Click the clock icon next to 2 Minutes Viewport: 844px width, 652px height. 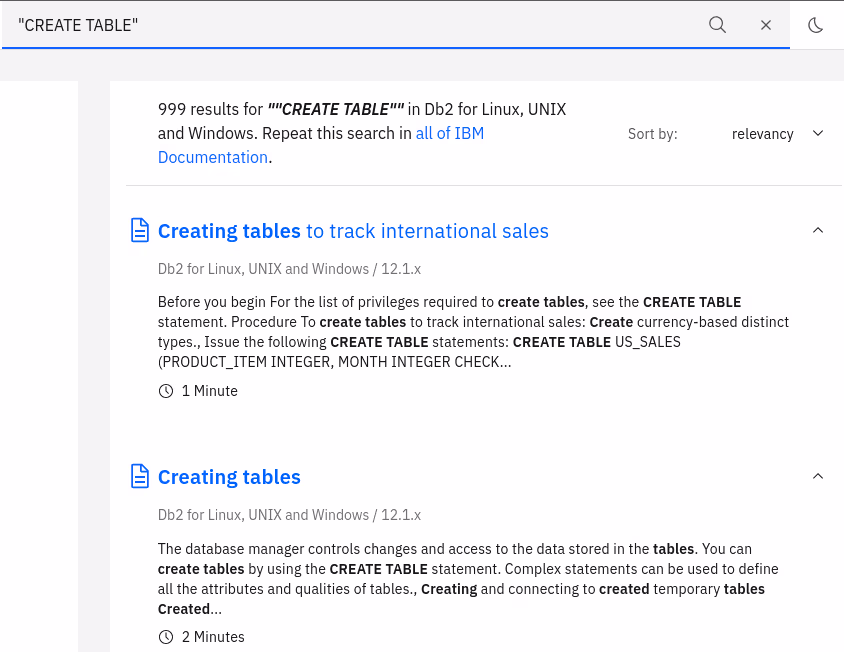pos(166,637)
